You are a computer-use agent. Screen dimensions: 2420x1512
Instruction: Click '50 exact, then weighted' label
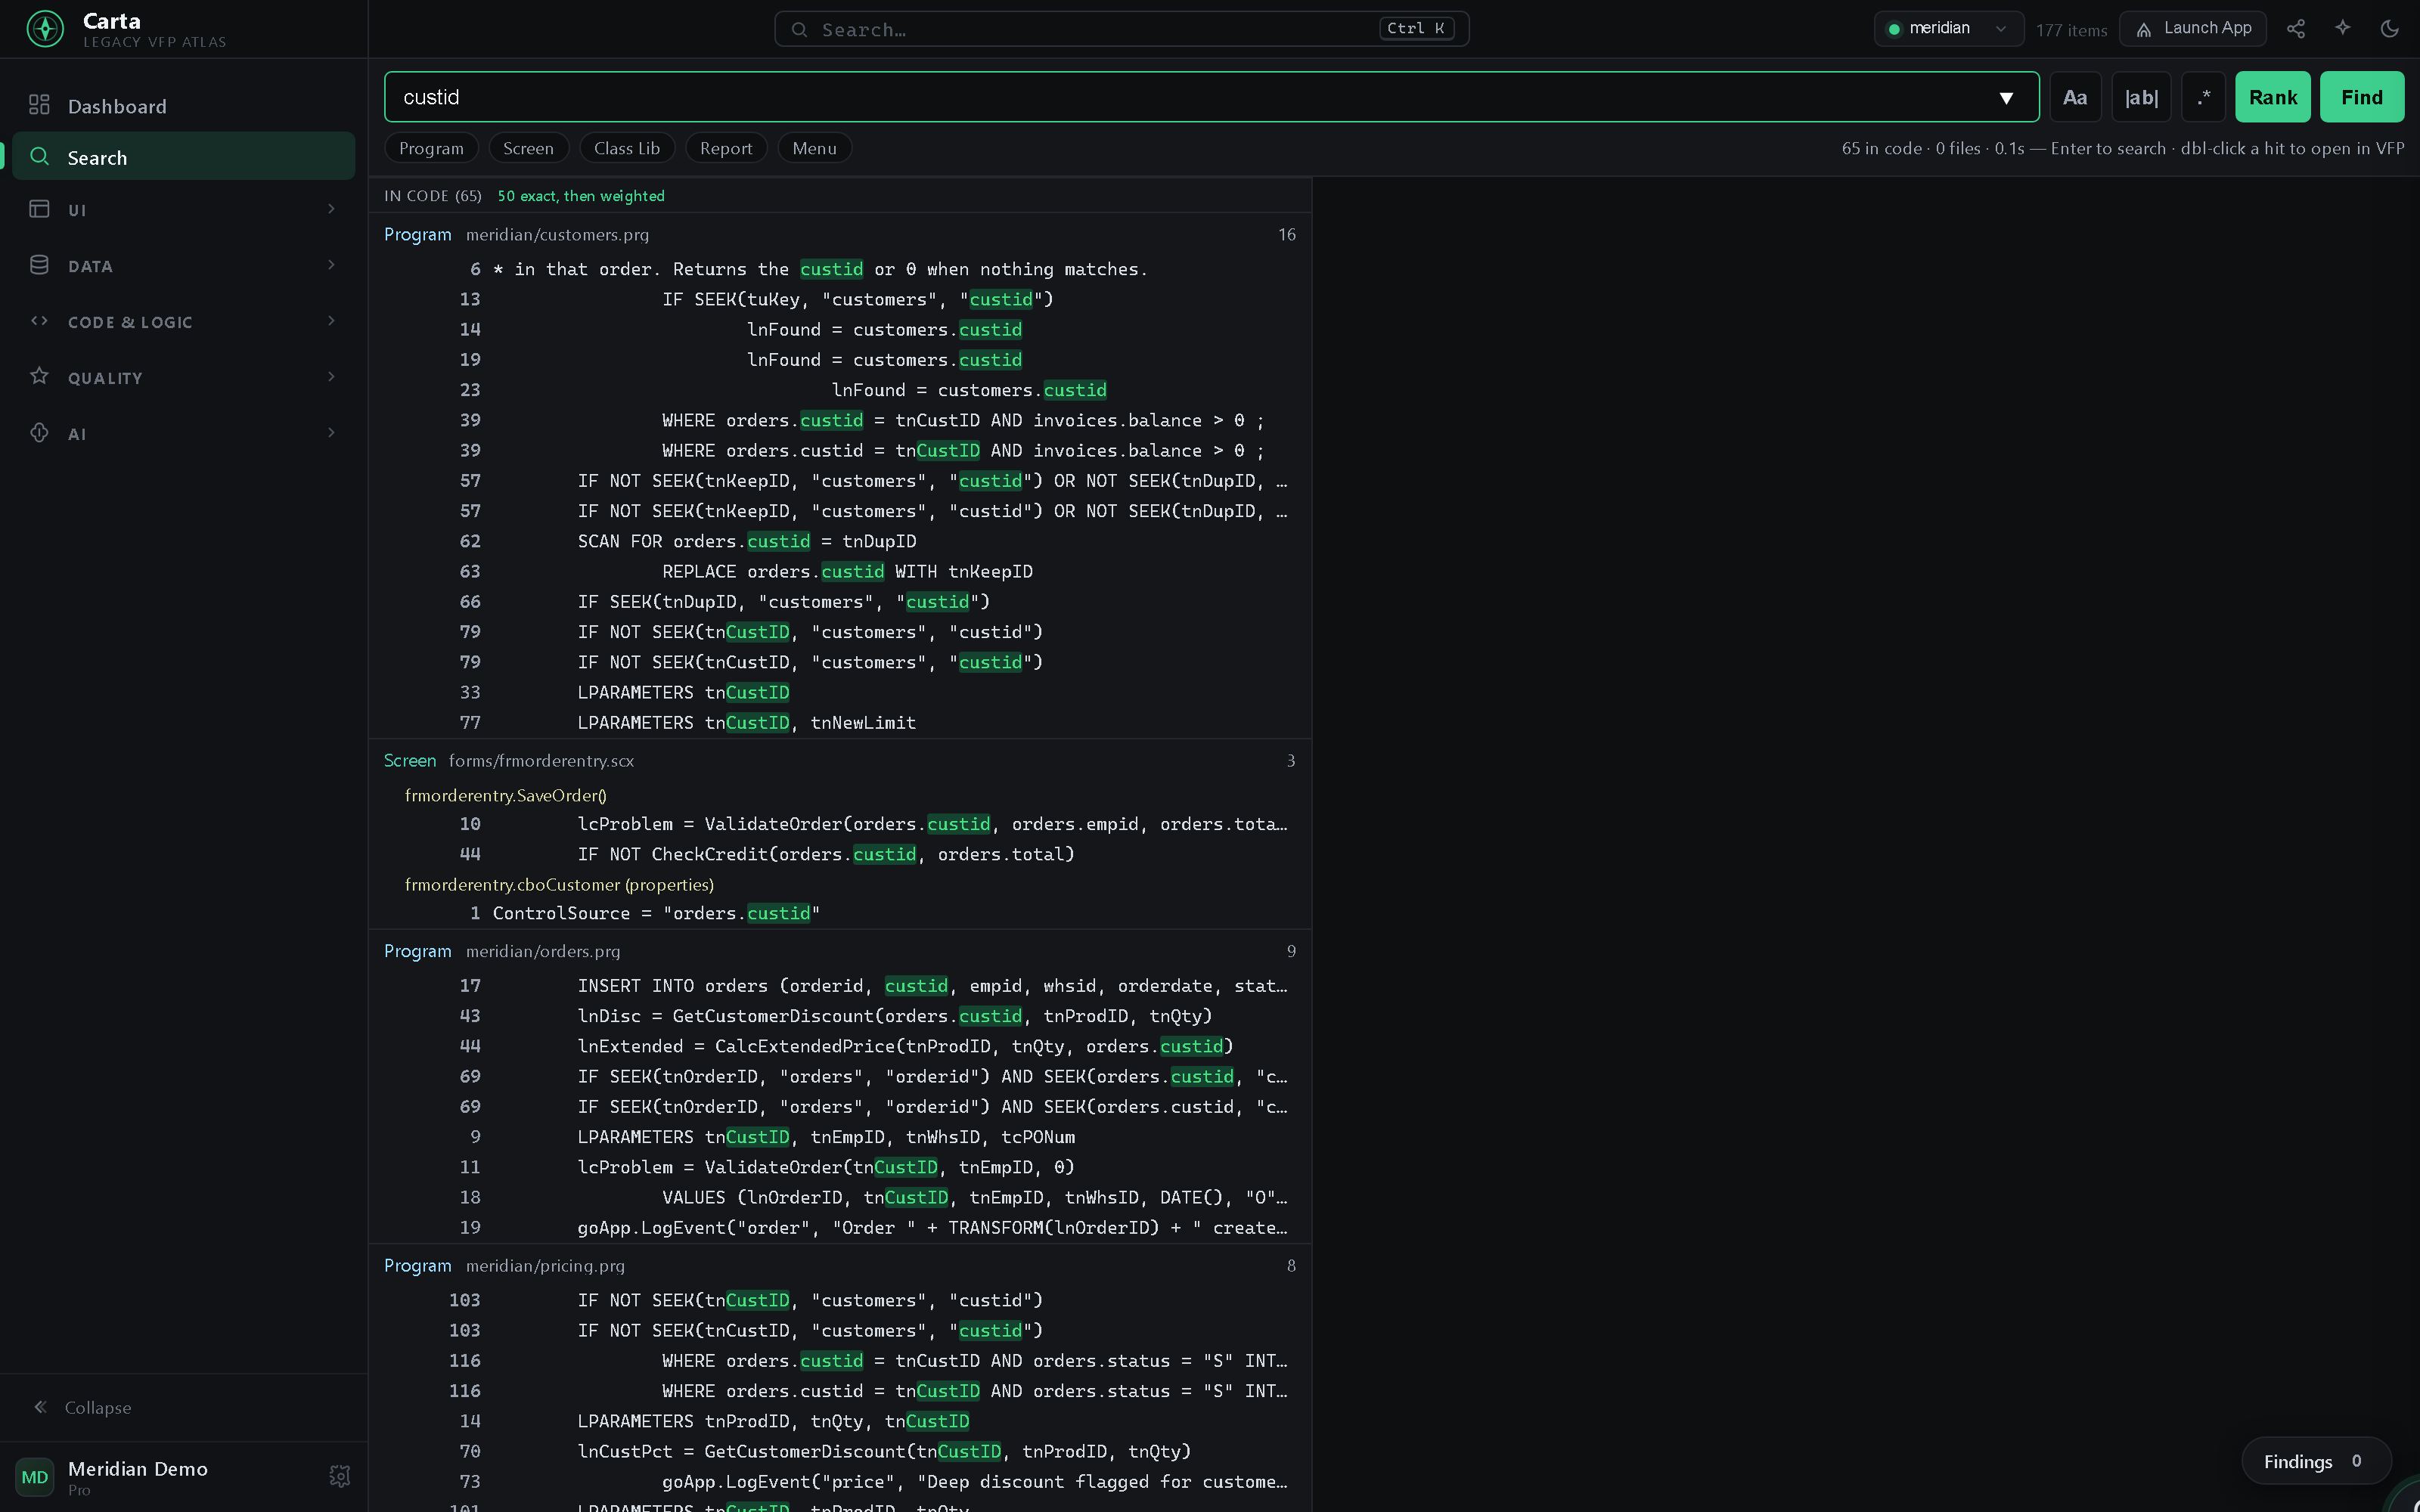pyautogui.click(x=581, y=196)
